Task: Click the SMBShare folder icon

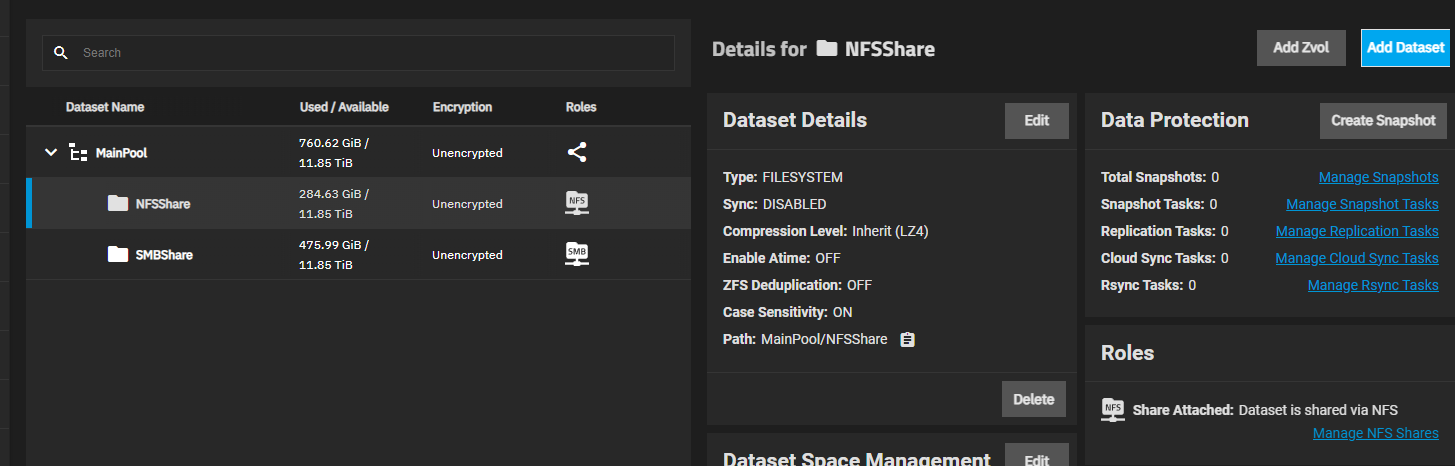Action: tap(118, 254)
